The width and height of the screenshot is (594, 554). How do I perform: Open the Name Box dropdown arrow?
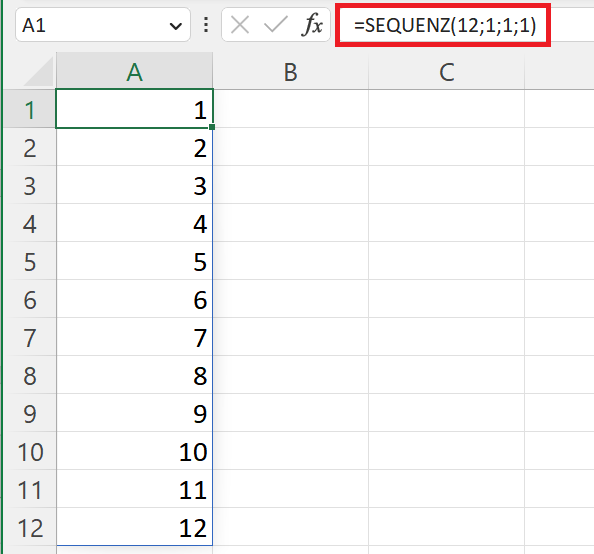[175, 26]
